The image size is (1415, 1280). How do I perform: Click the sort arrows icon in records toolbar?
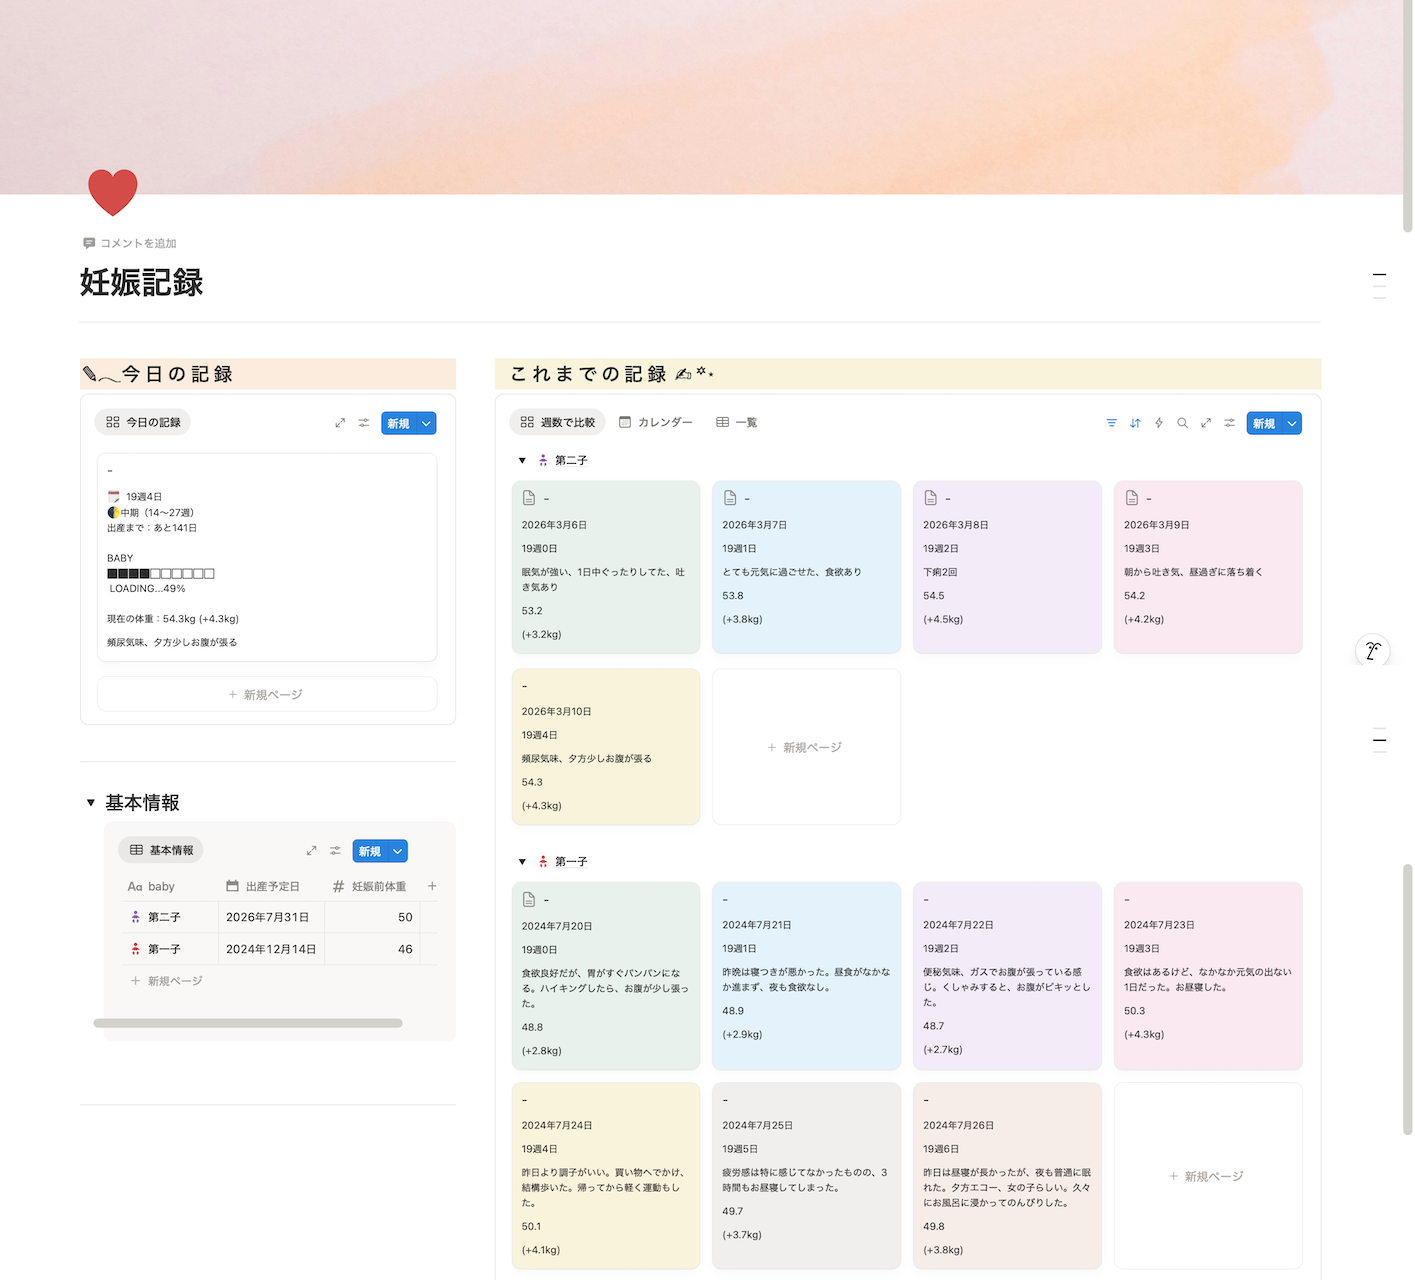(1135, 423)
